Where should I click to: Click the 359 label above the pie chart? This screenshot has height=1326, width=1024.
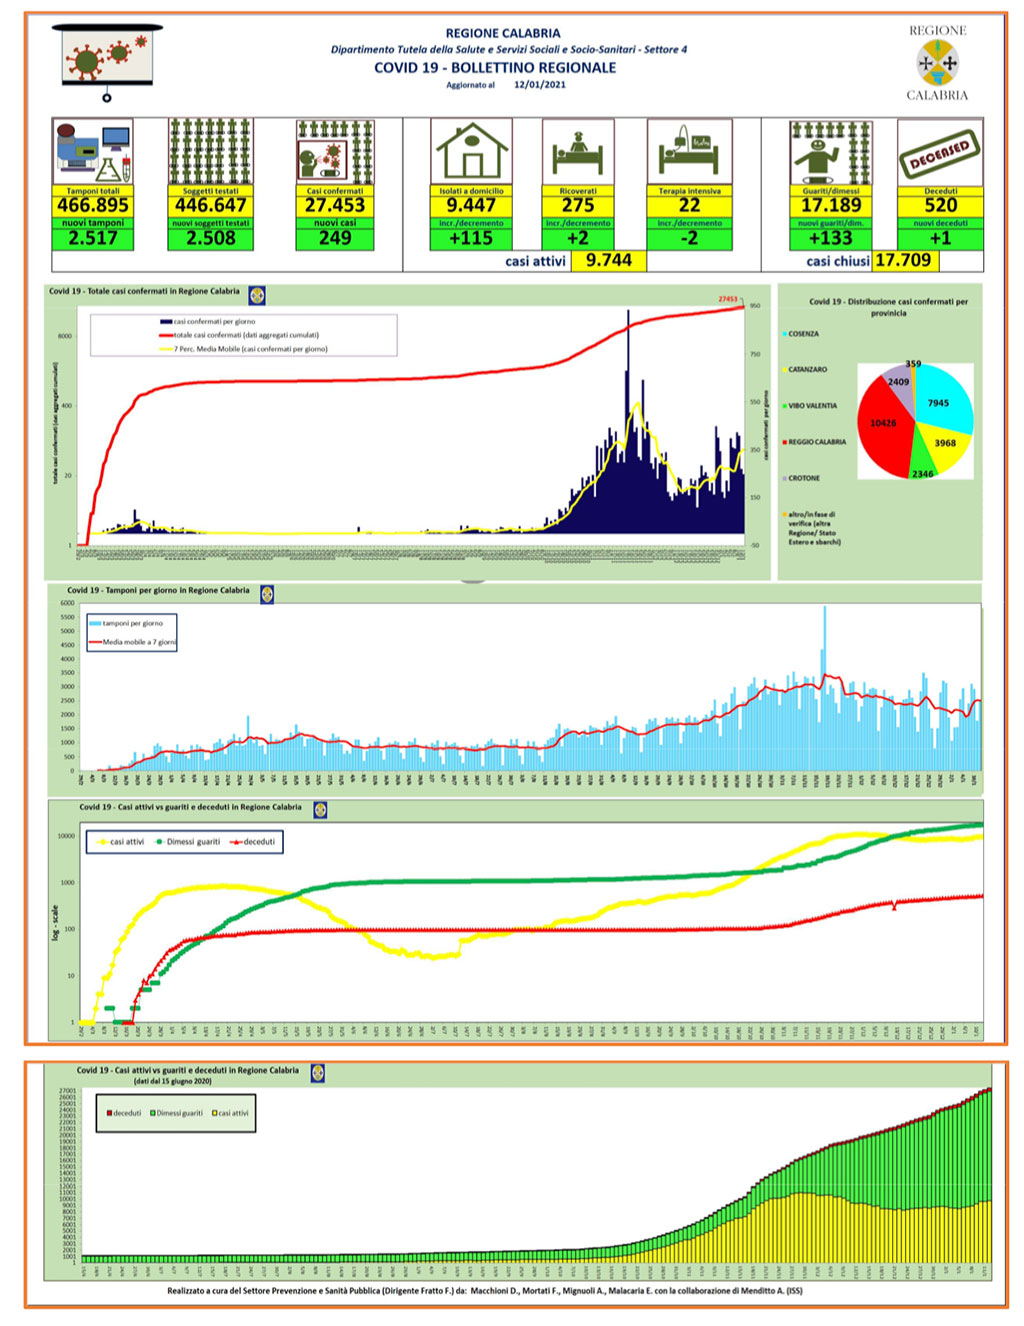coord(913,364)
